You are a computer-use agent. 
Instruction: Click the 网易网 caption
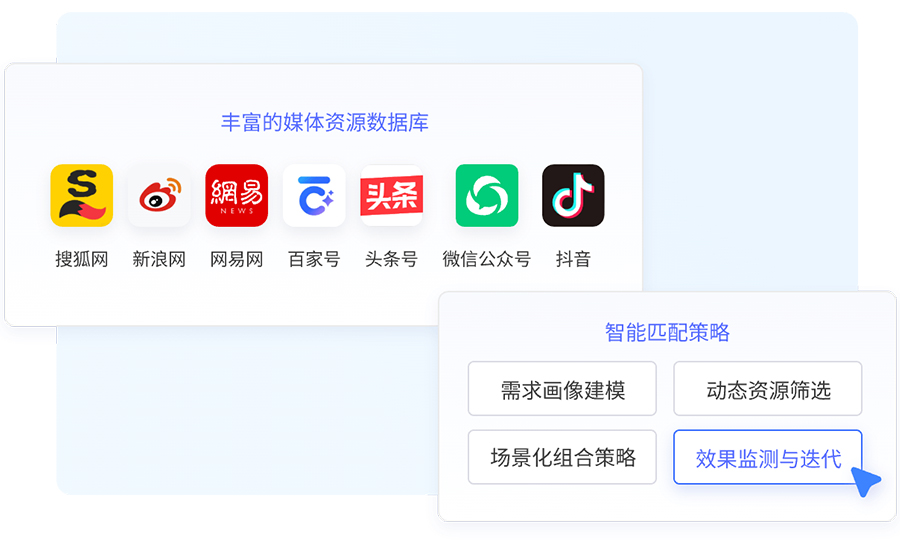(236, 259)
